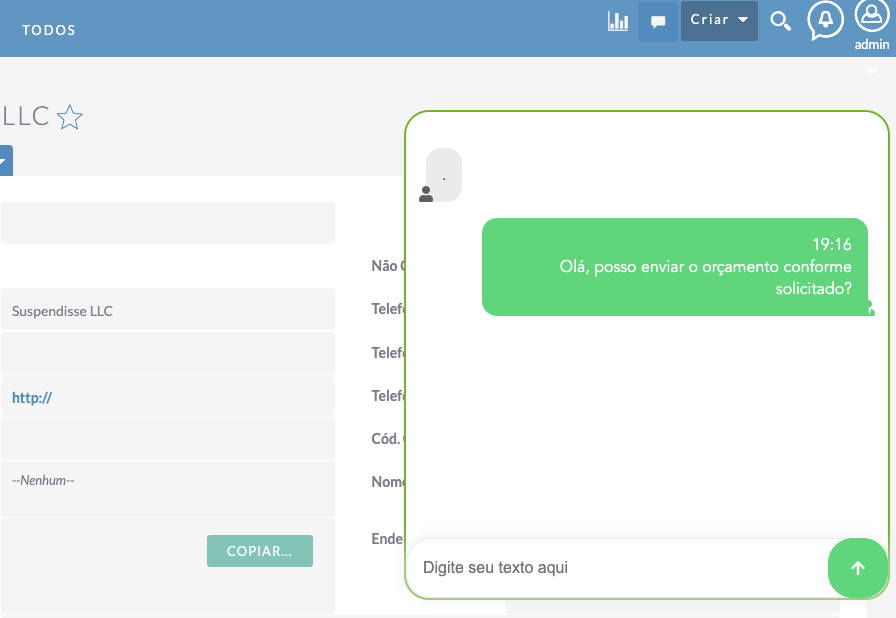Mark record as favorite with star icon
This screenshot has width=896, height=618.
pyautogui.click(x=70, y=117)
